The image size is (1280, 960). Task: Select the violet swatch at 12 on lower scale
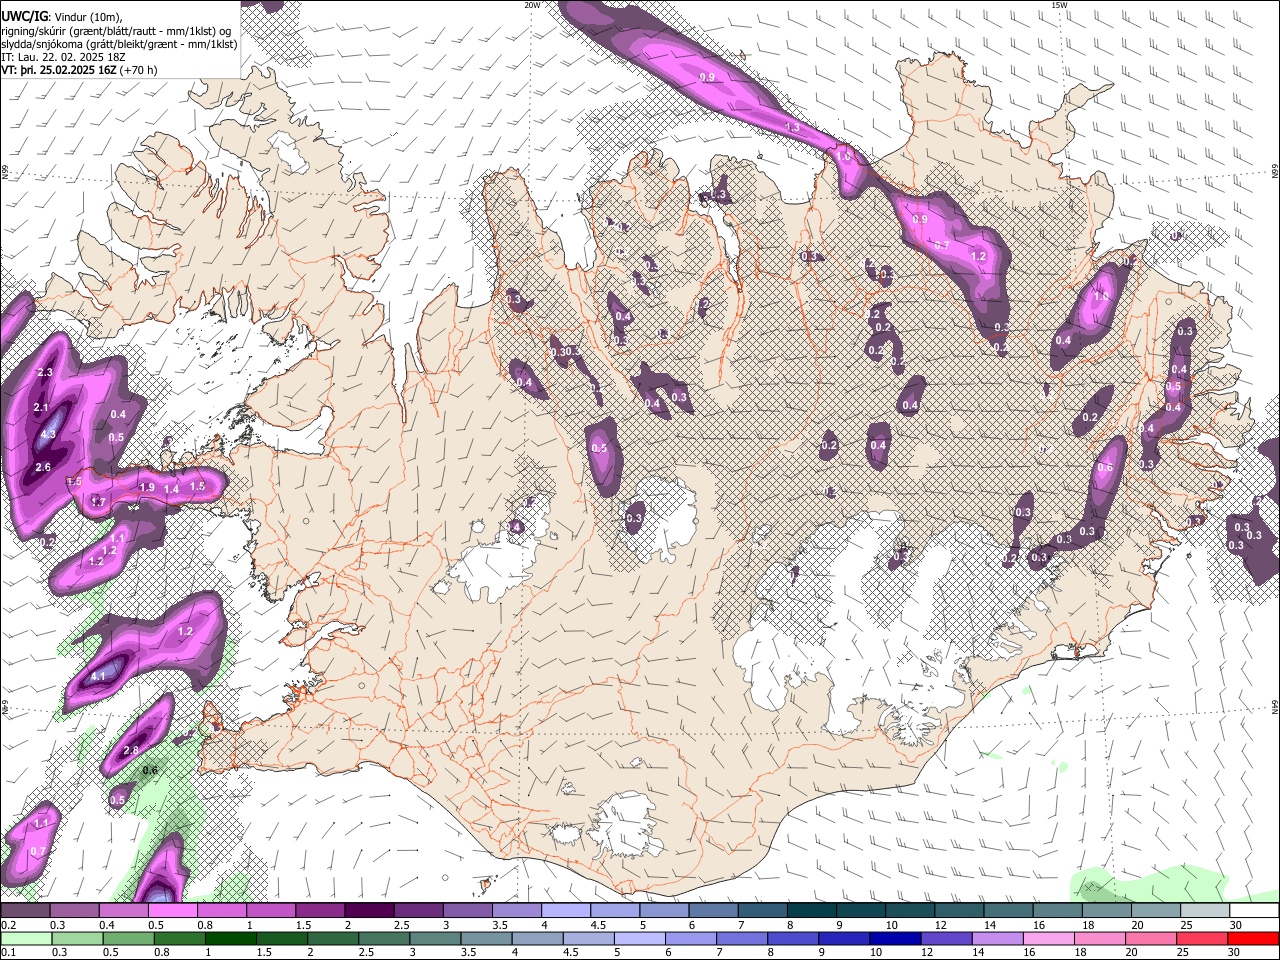(945, 939)
